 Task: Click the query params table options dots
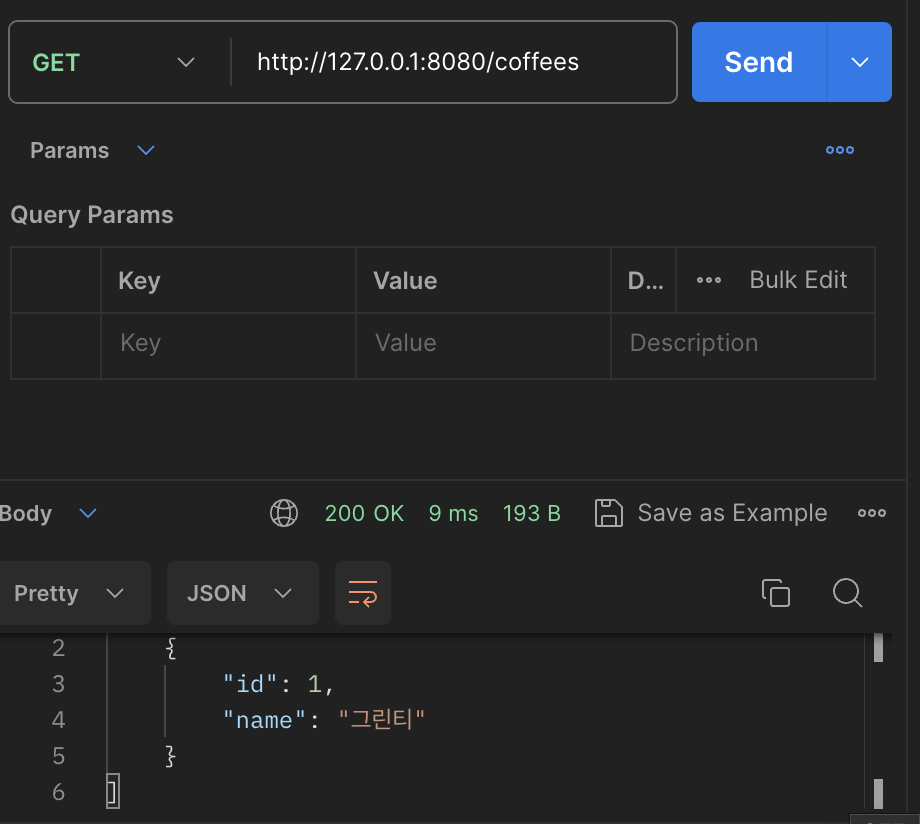click(709, 280)
